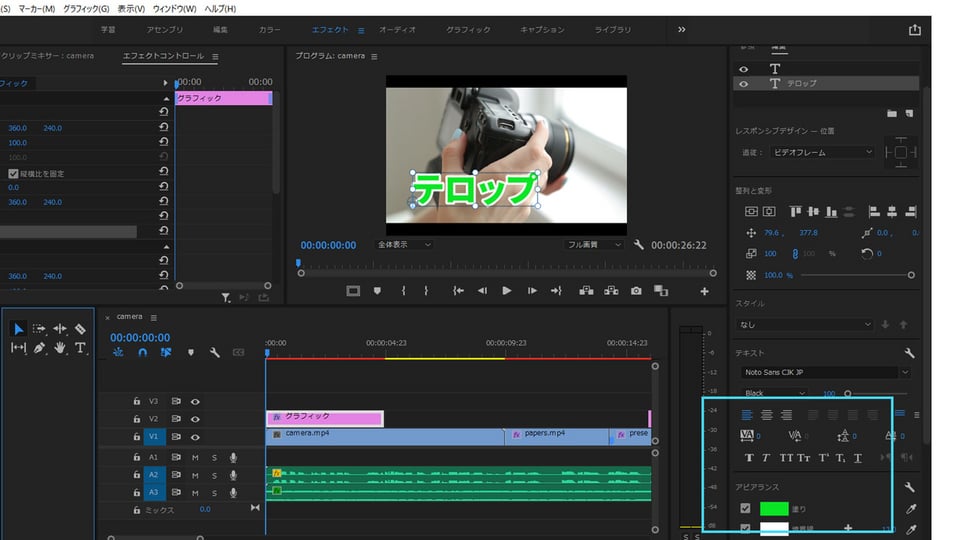This screenshot has height=540, width=960.
Task: Open the ビデオフレーム pin-to dropdown
Action: click(821, 152)
